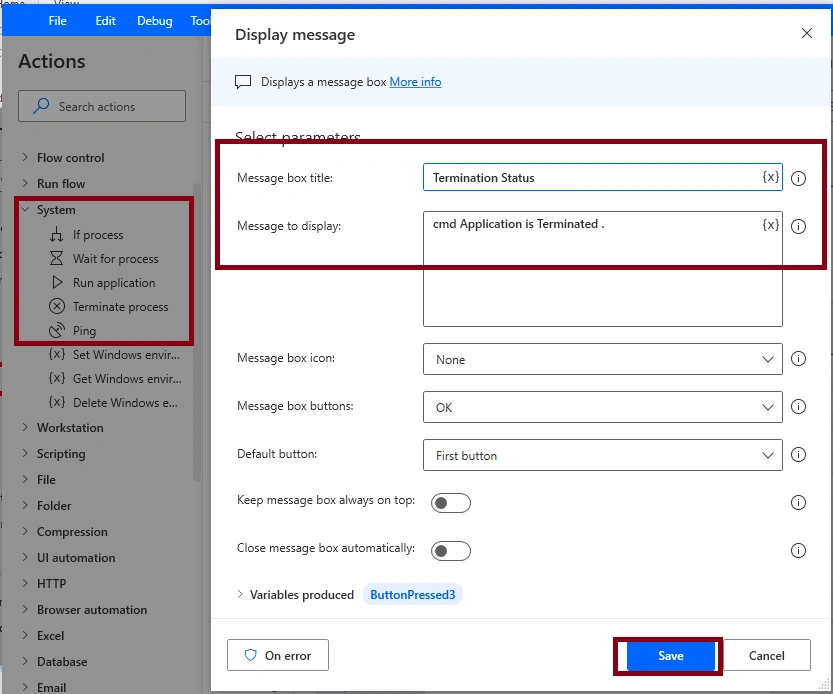This screenshot has width=833, height=694.
Task: Expand the Variables produced section
Action: coord(240,594)
